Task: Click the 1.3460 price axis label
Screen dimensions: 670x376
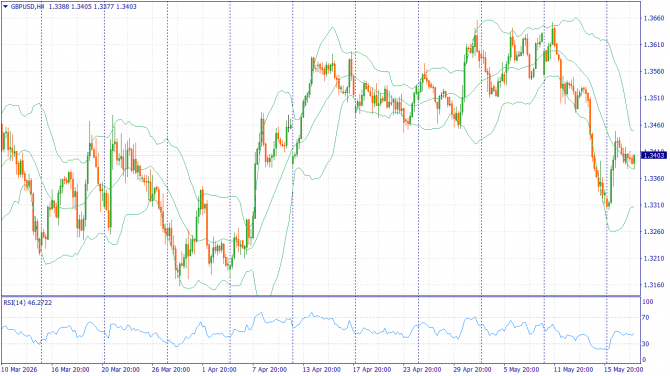Action: (x=654, y=125)
